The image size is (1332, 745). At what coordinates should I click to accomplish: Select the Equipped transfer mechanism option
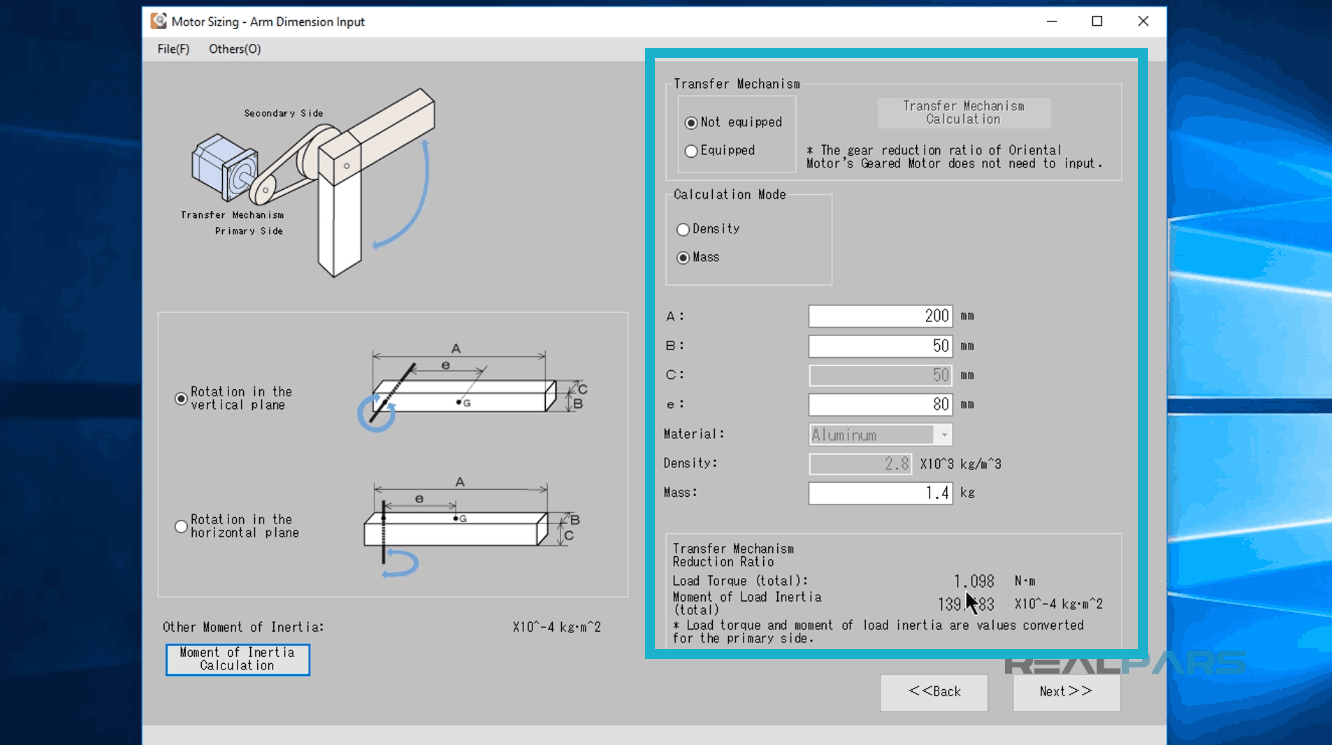pos(691,150)
